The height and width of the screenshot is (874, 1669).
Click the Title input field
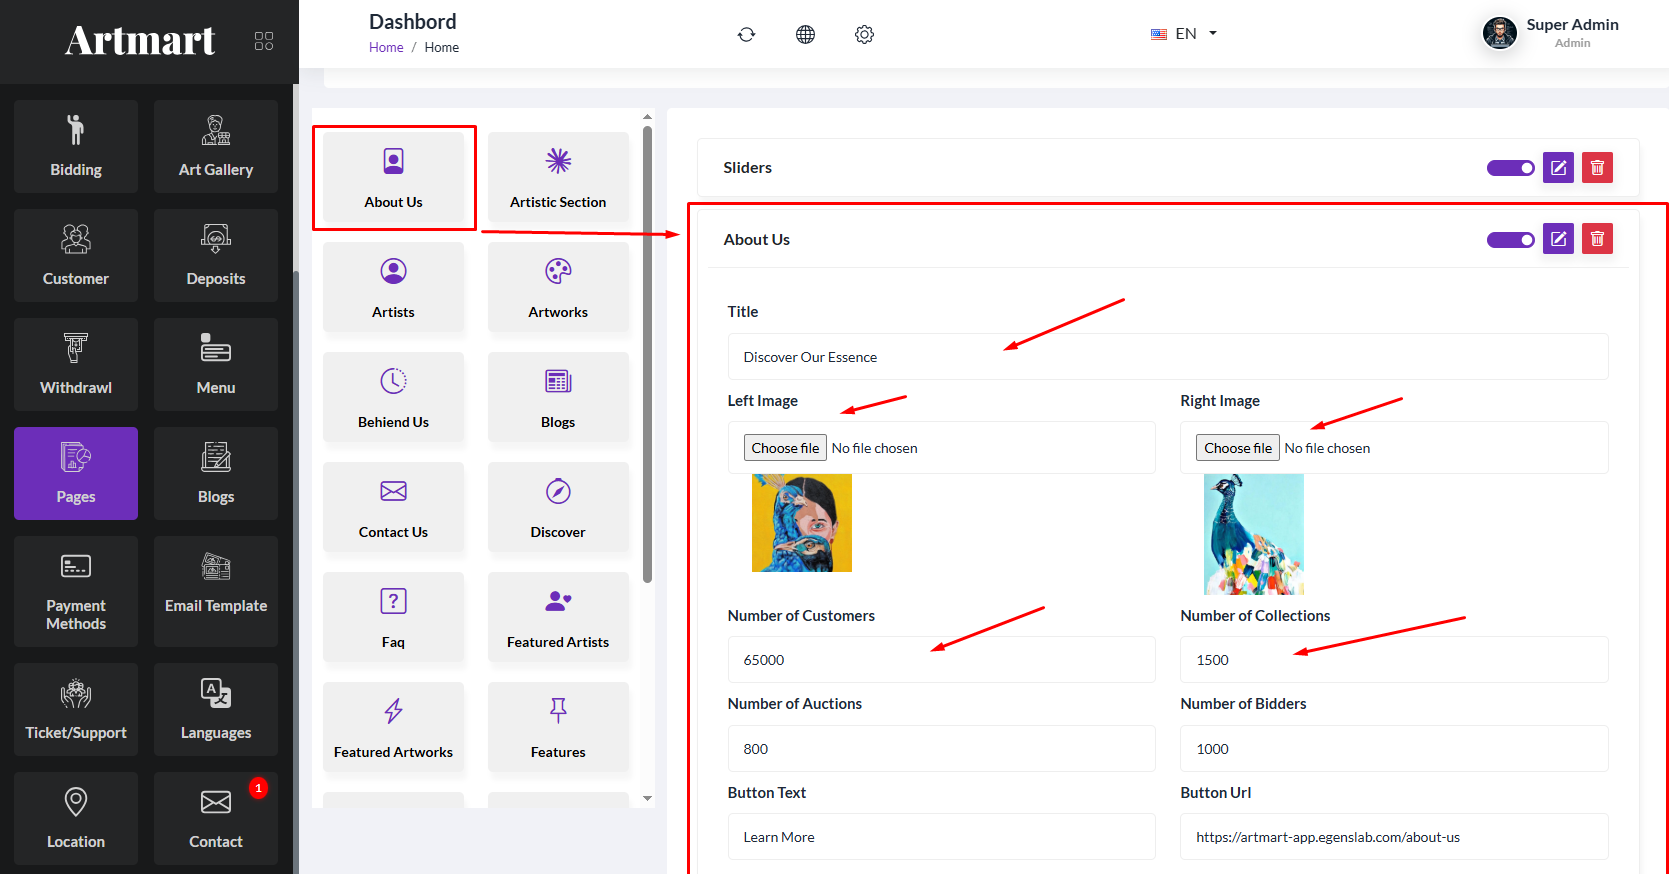pos(1167,357)
